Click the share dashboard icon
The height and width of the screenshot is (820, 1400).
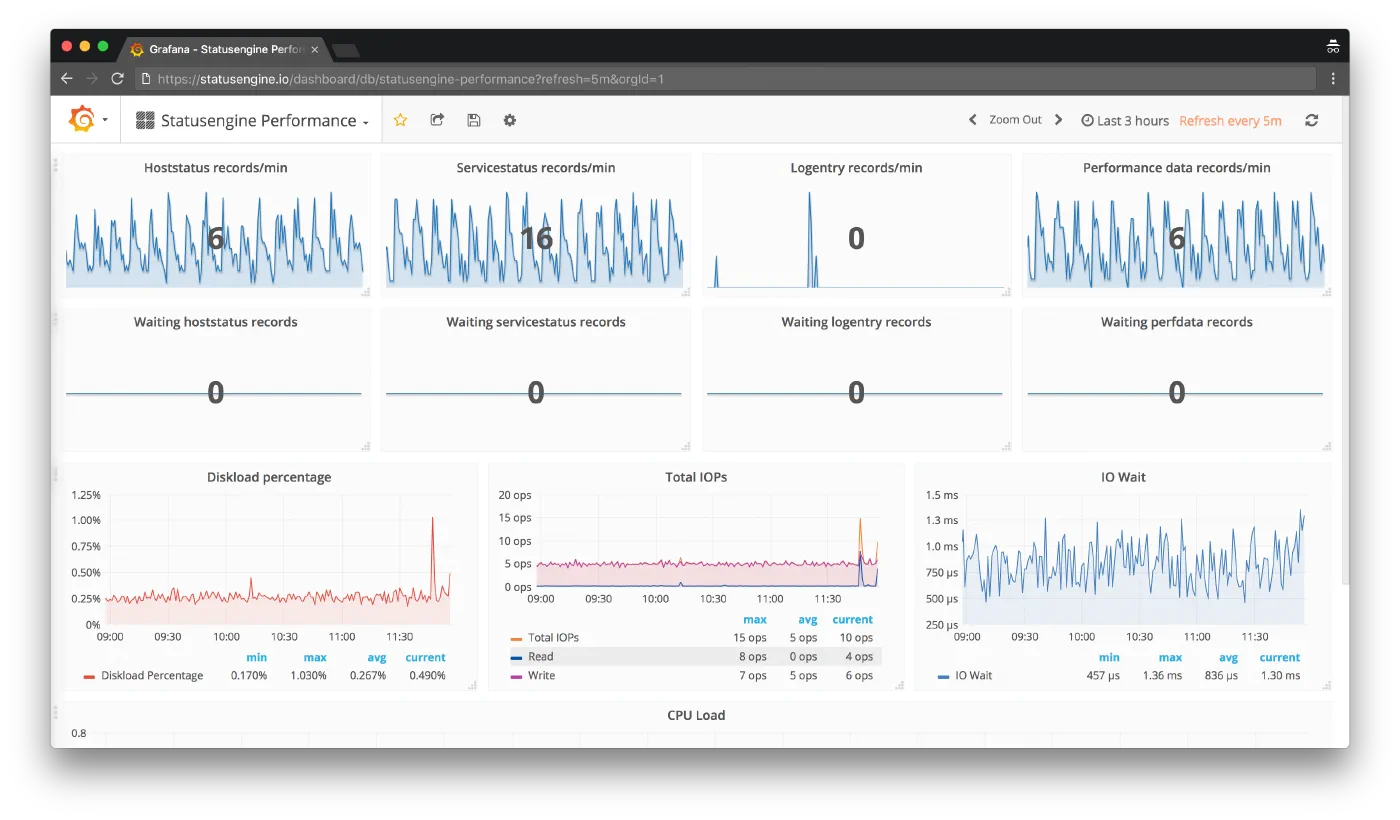(437, 120)
